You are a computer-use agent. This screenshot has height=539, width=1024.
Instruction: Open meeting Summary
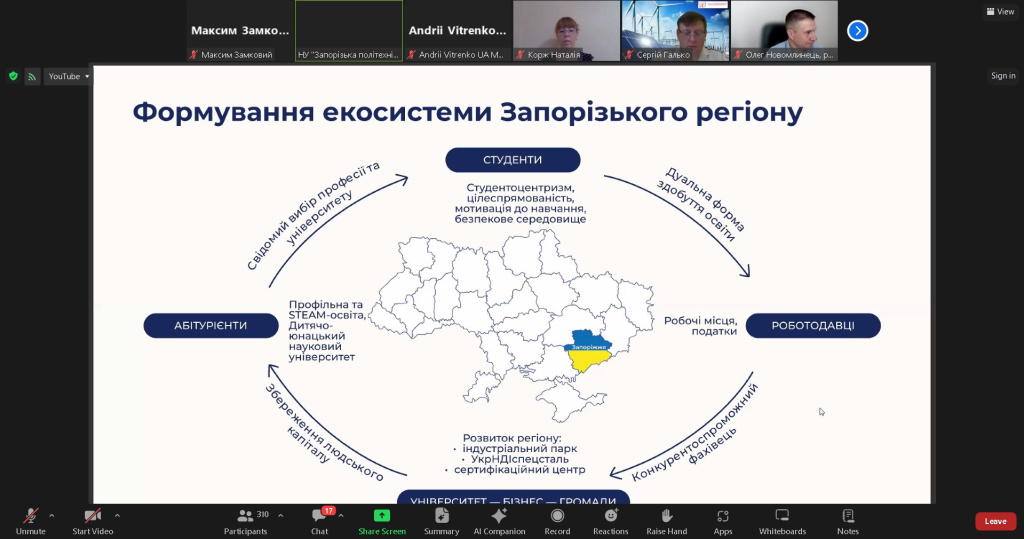[x=441, y=521]
